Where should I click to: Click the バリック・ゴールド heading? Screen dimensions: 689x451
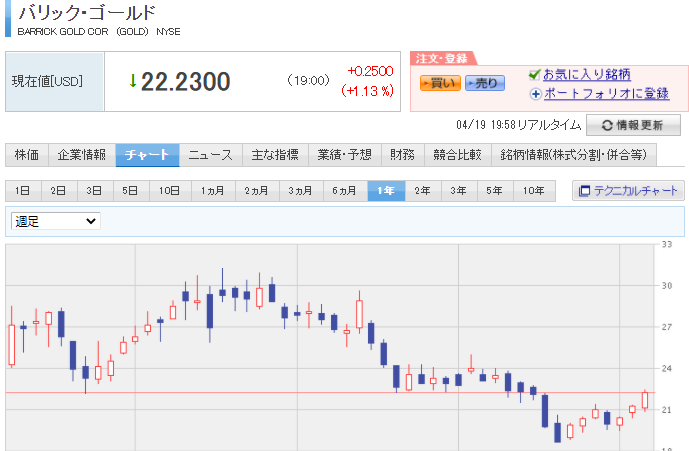click(x=87, y=13)
